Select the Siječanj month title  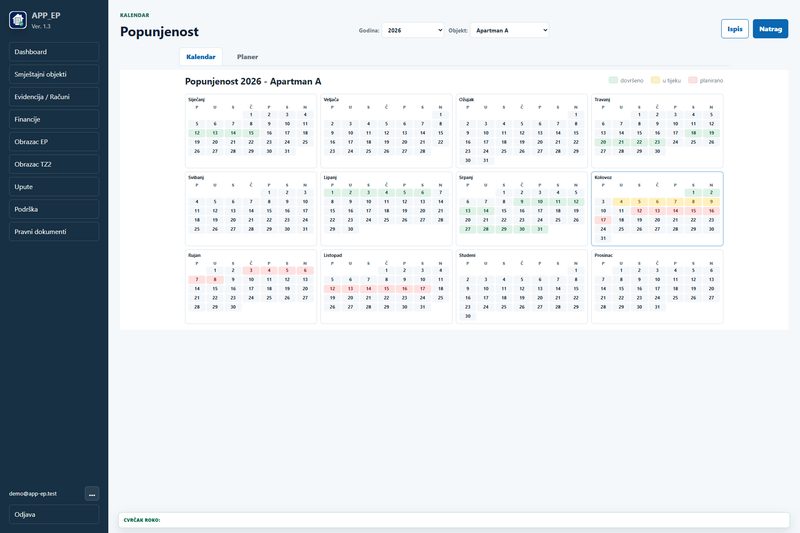click(x=196, y=99)
